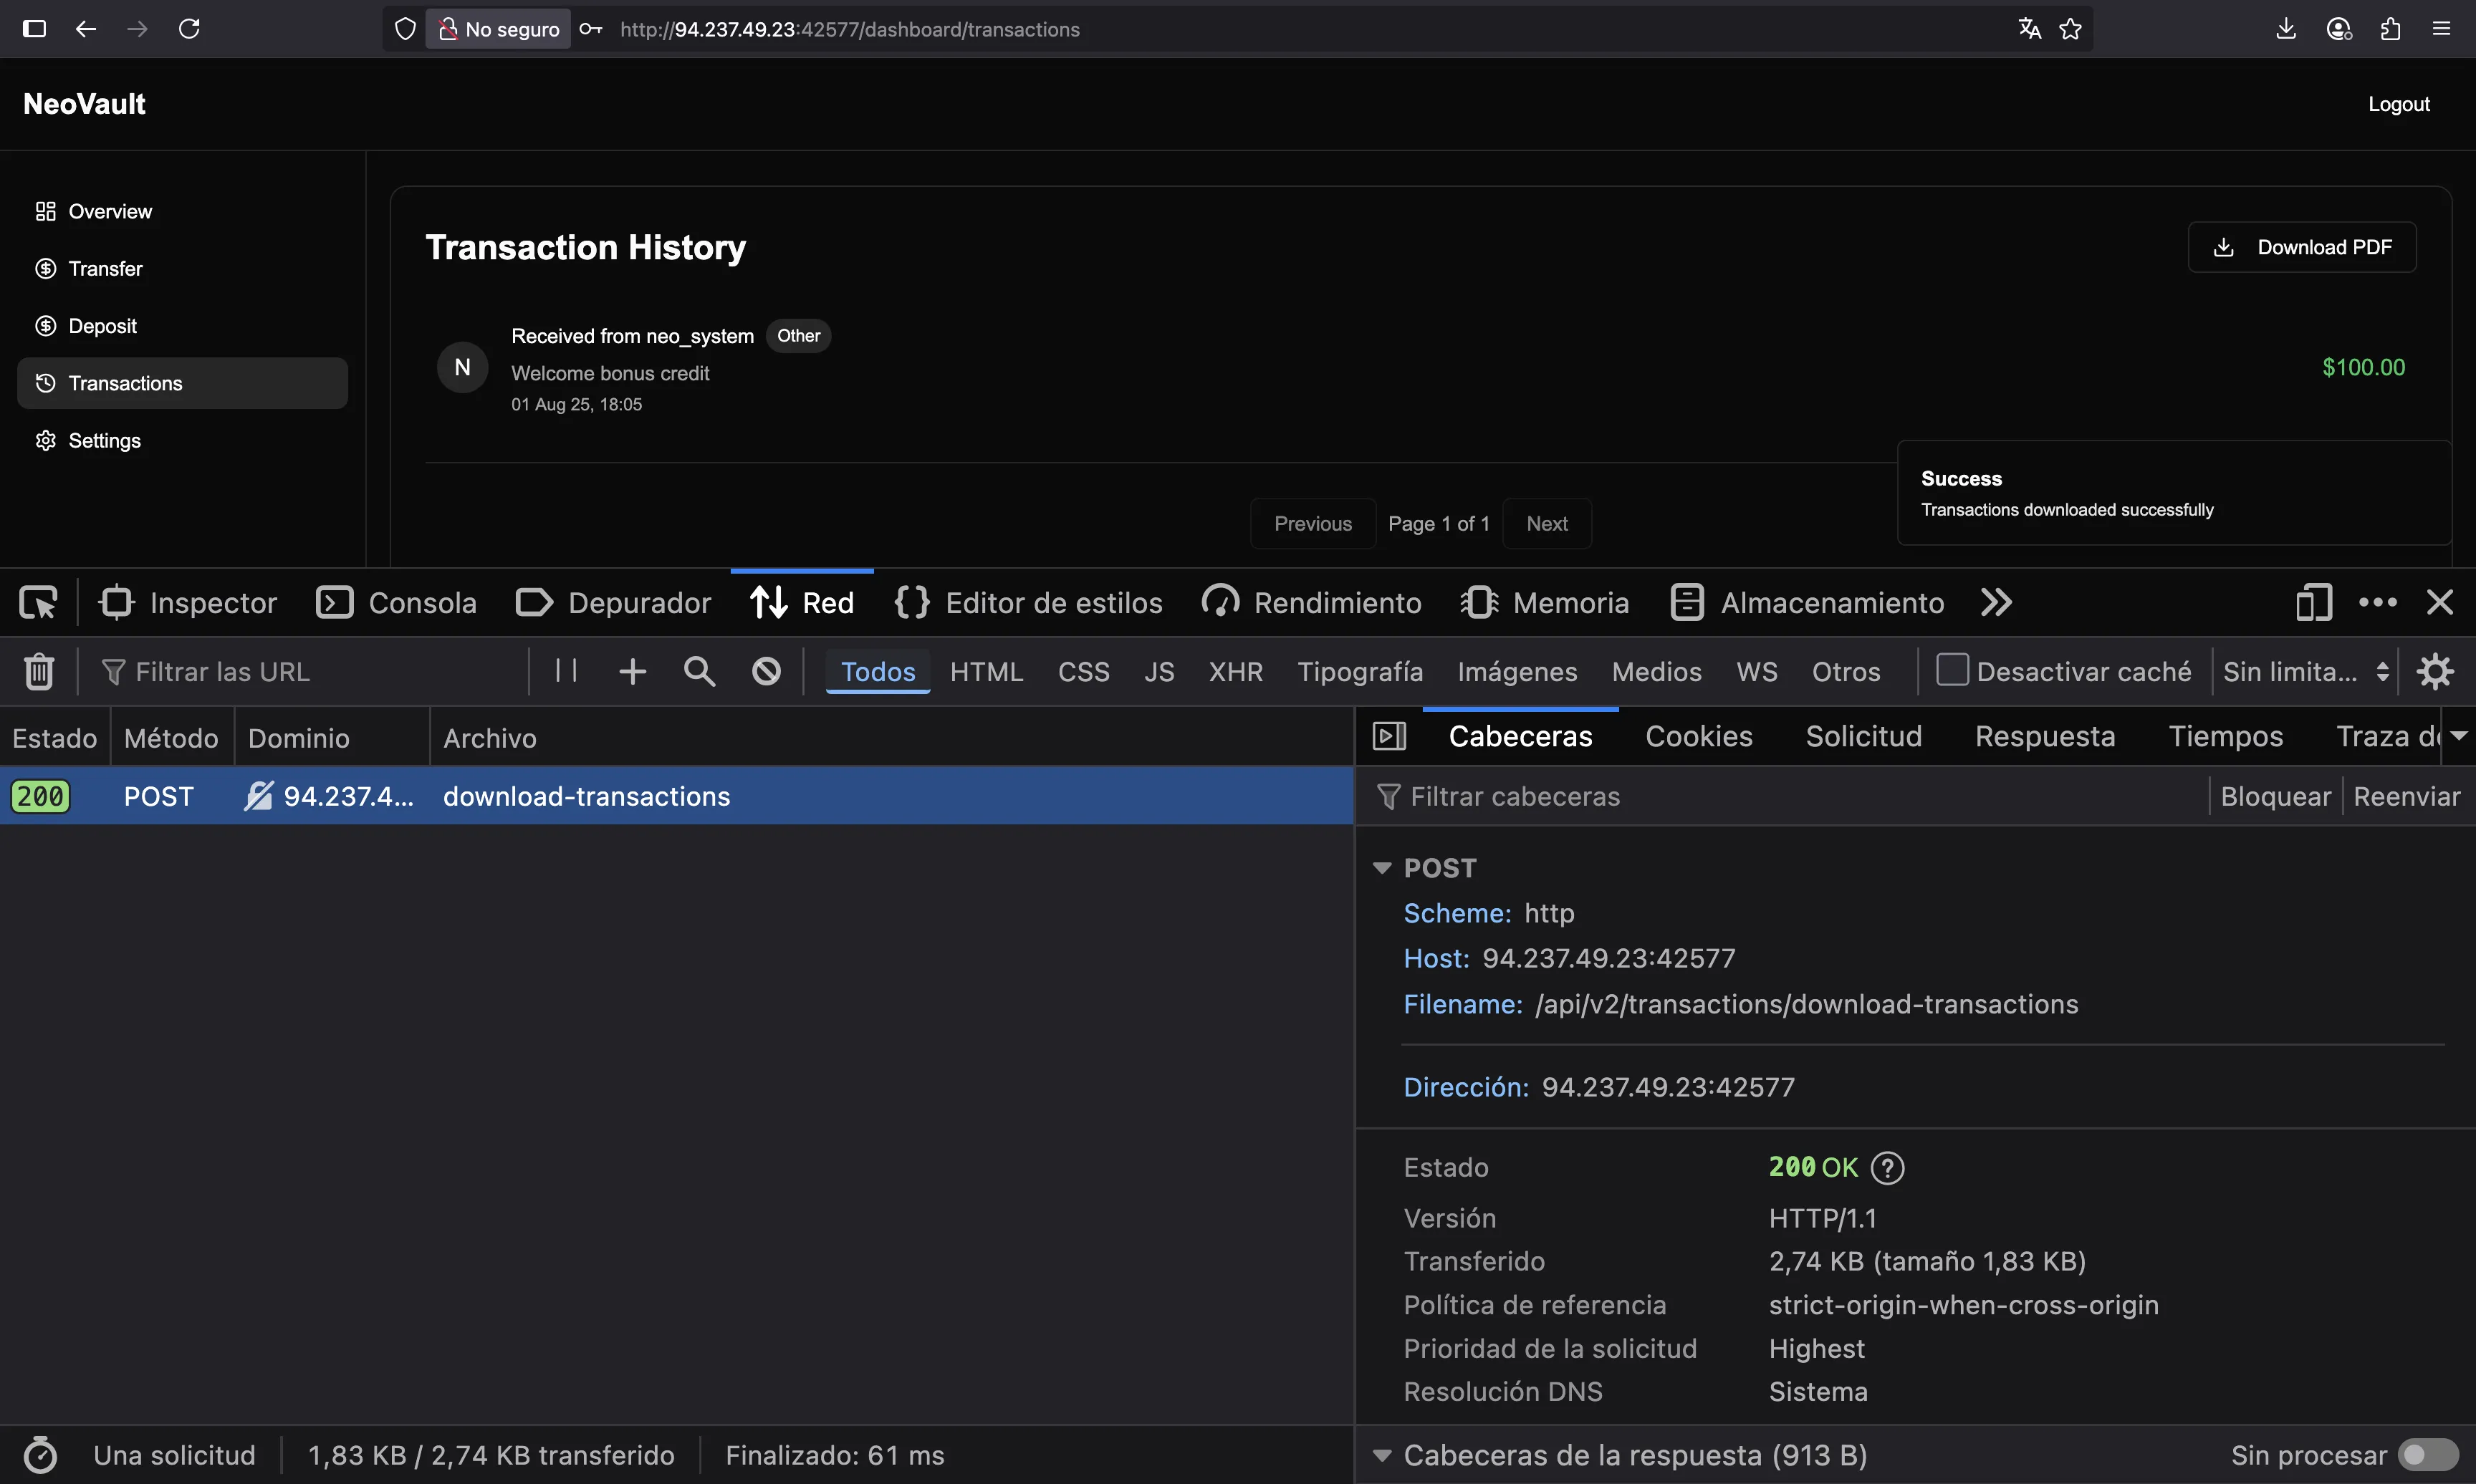Select the download-transactions request row
Screen dimensions: 2476x1484
(x=677, y=796)
